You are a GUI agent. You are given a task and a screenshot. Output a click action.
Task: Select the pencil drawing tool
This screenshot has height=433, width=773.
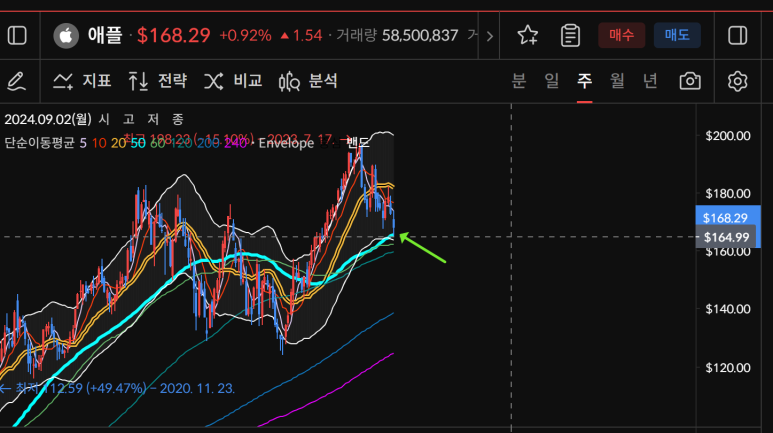coord(16,81)
